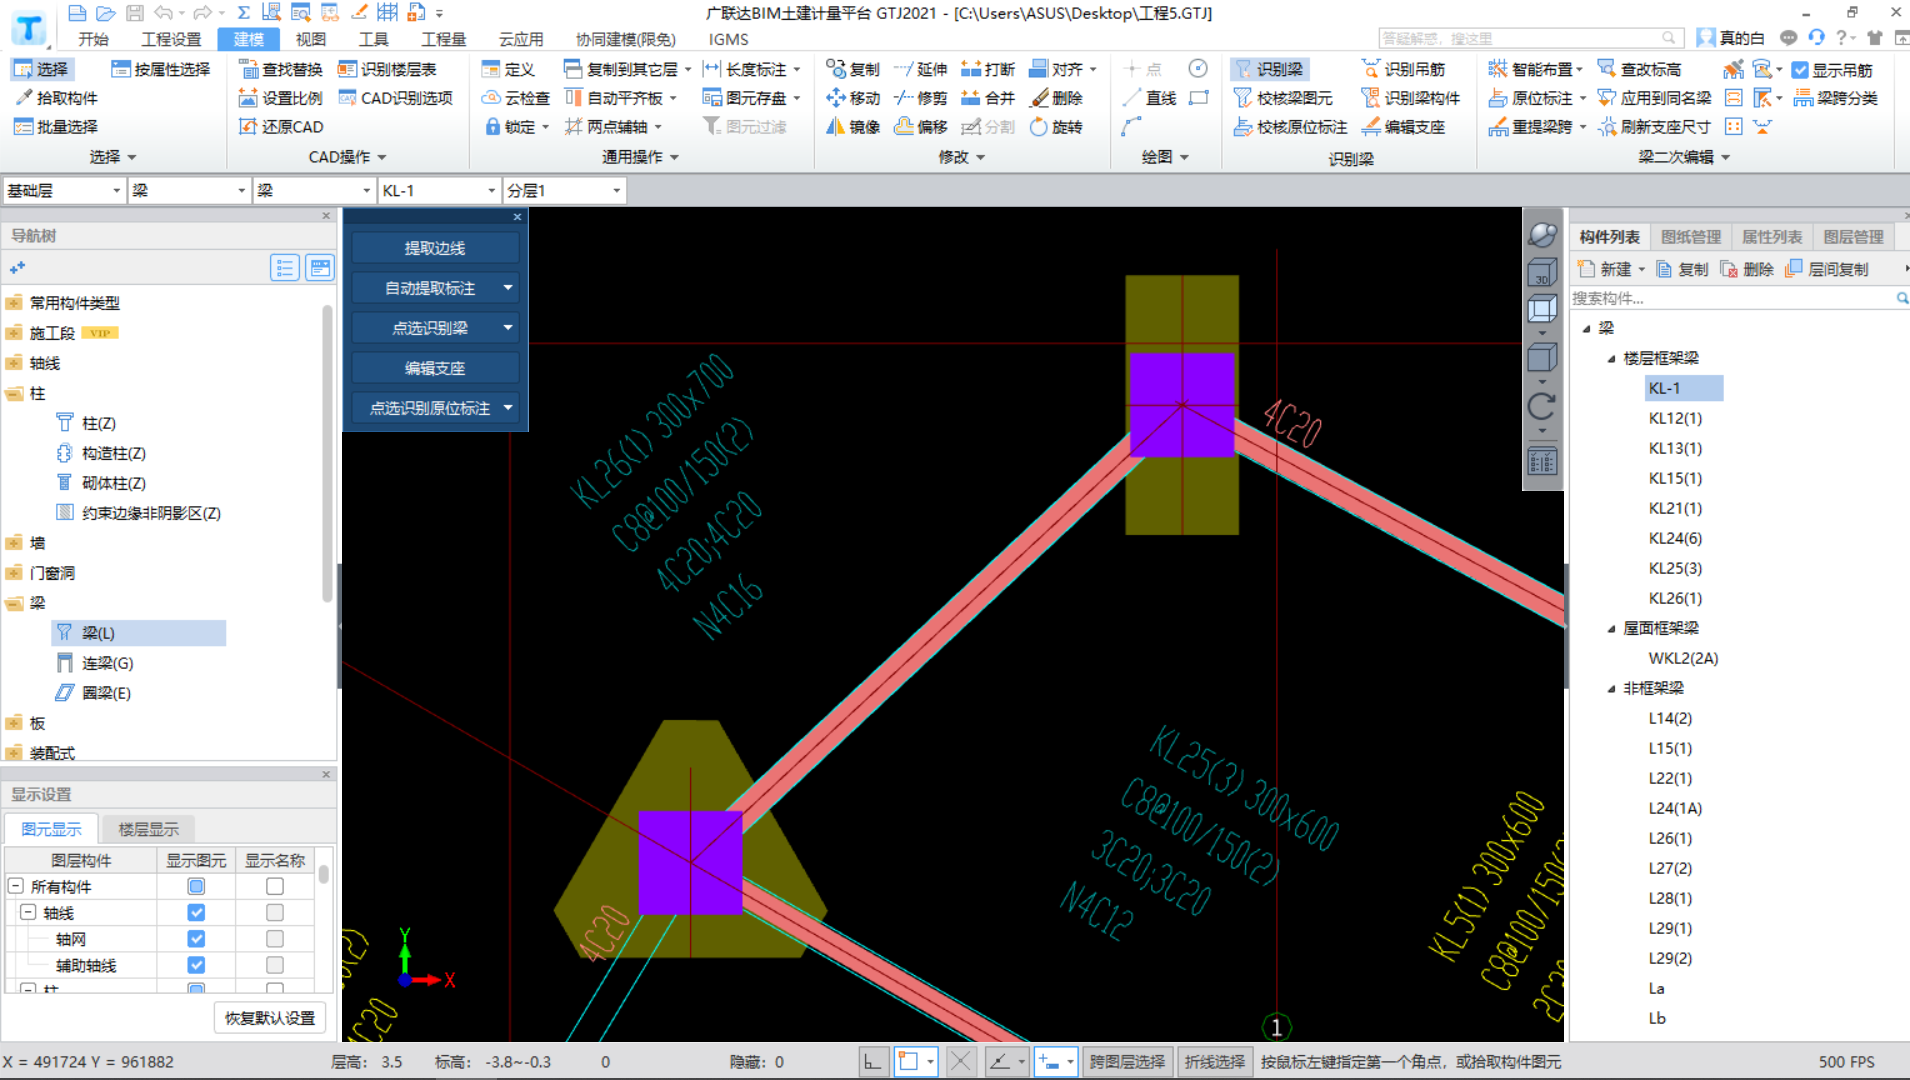Open the 分层1 dropdown
Image resolution: width=1910 pixels, height=1080 pixels.
(564, 190)
